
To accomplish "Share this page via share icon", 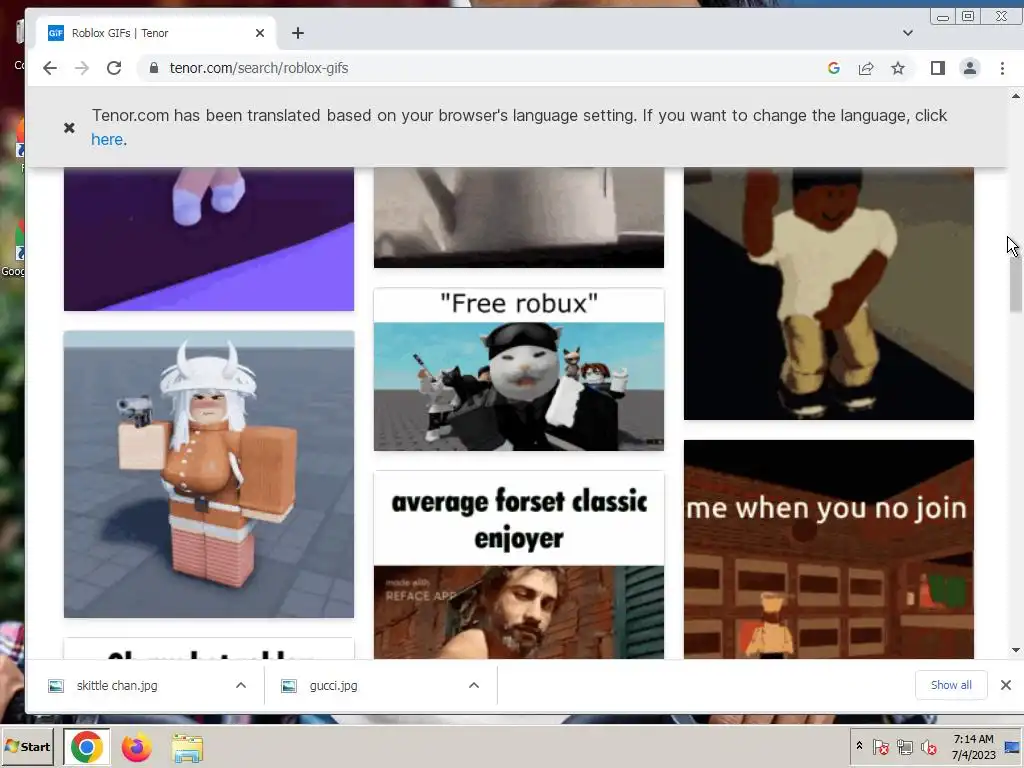I will tap(866, 68).
